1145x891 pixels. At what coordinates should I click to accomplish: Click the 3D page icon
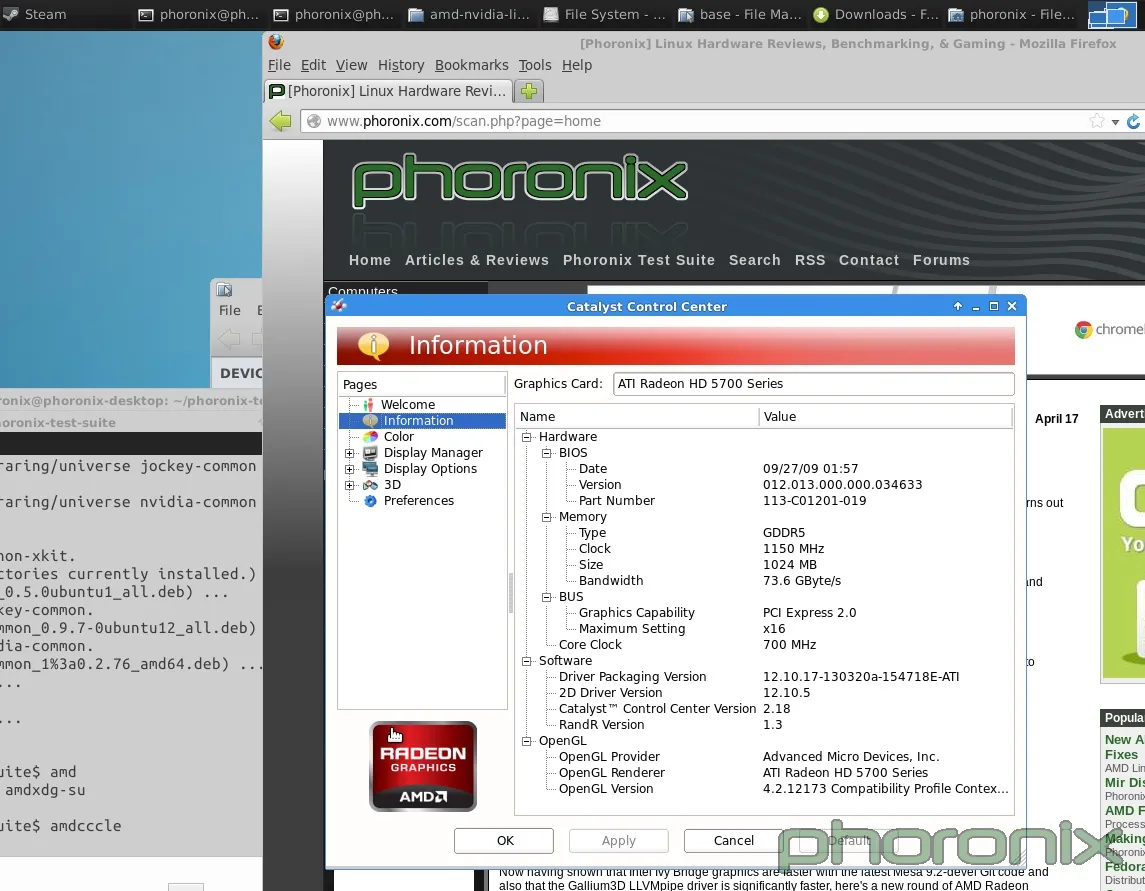(370, 485)
